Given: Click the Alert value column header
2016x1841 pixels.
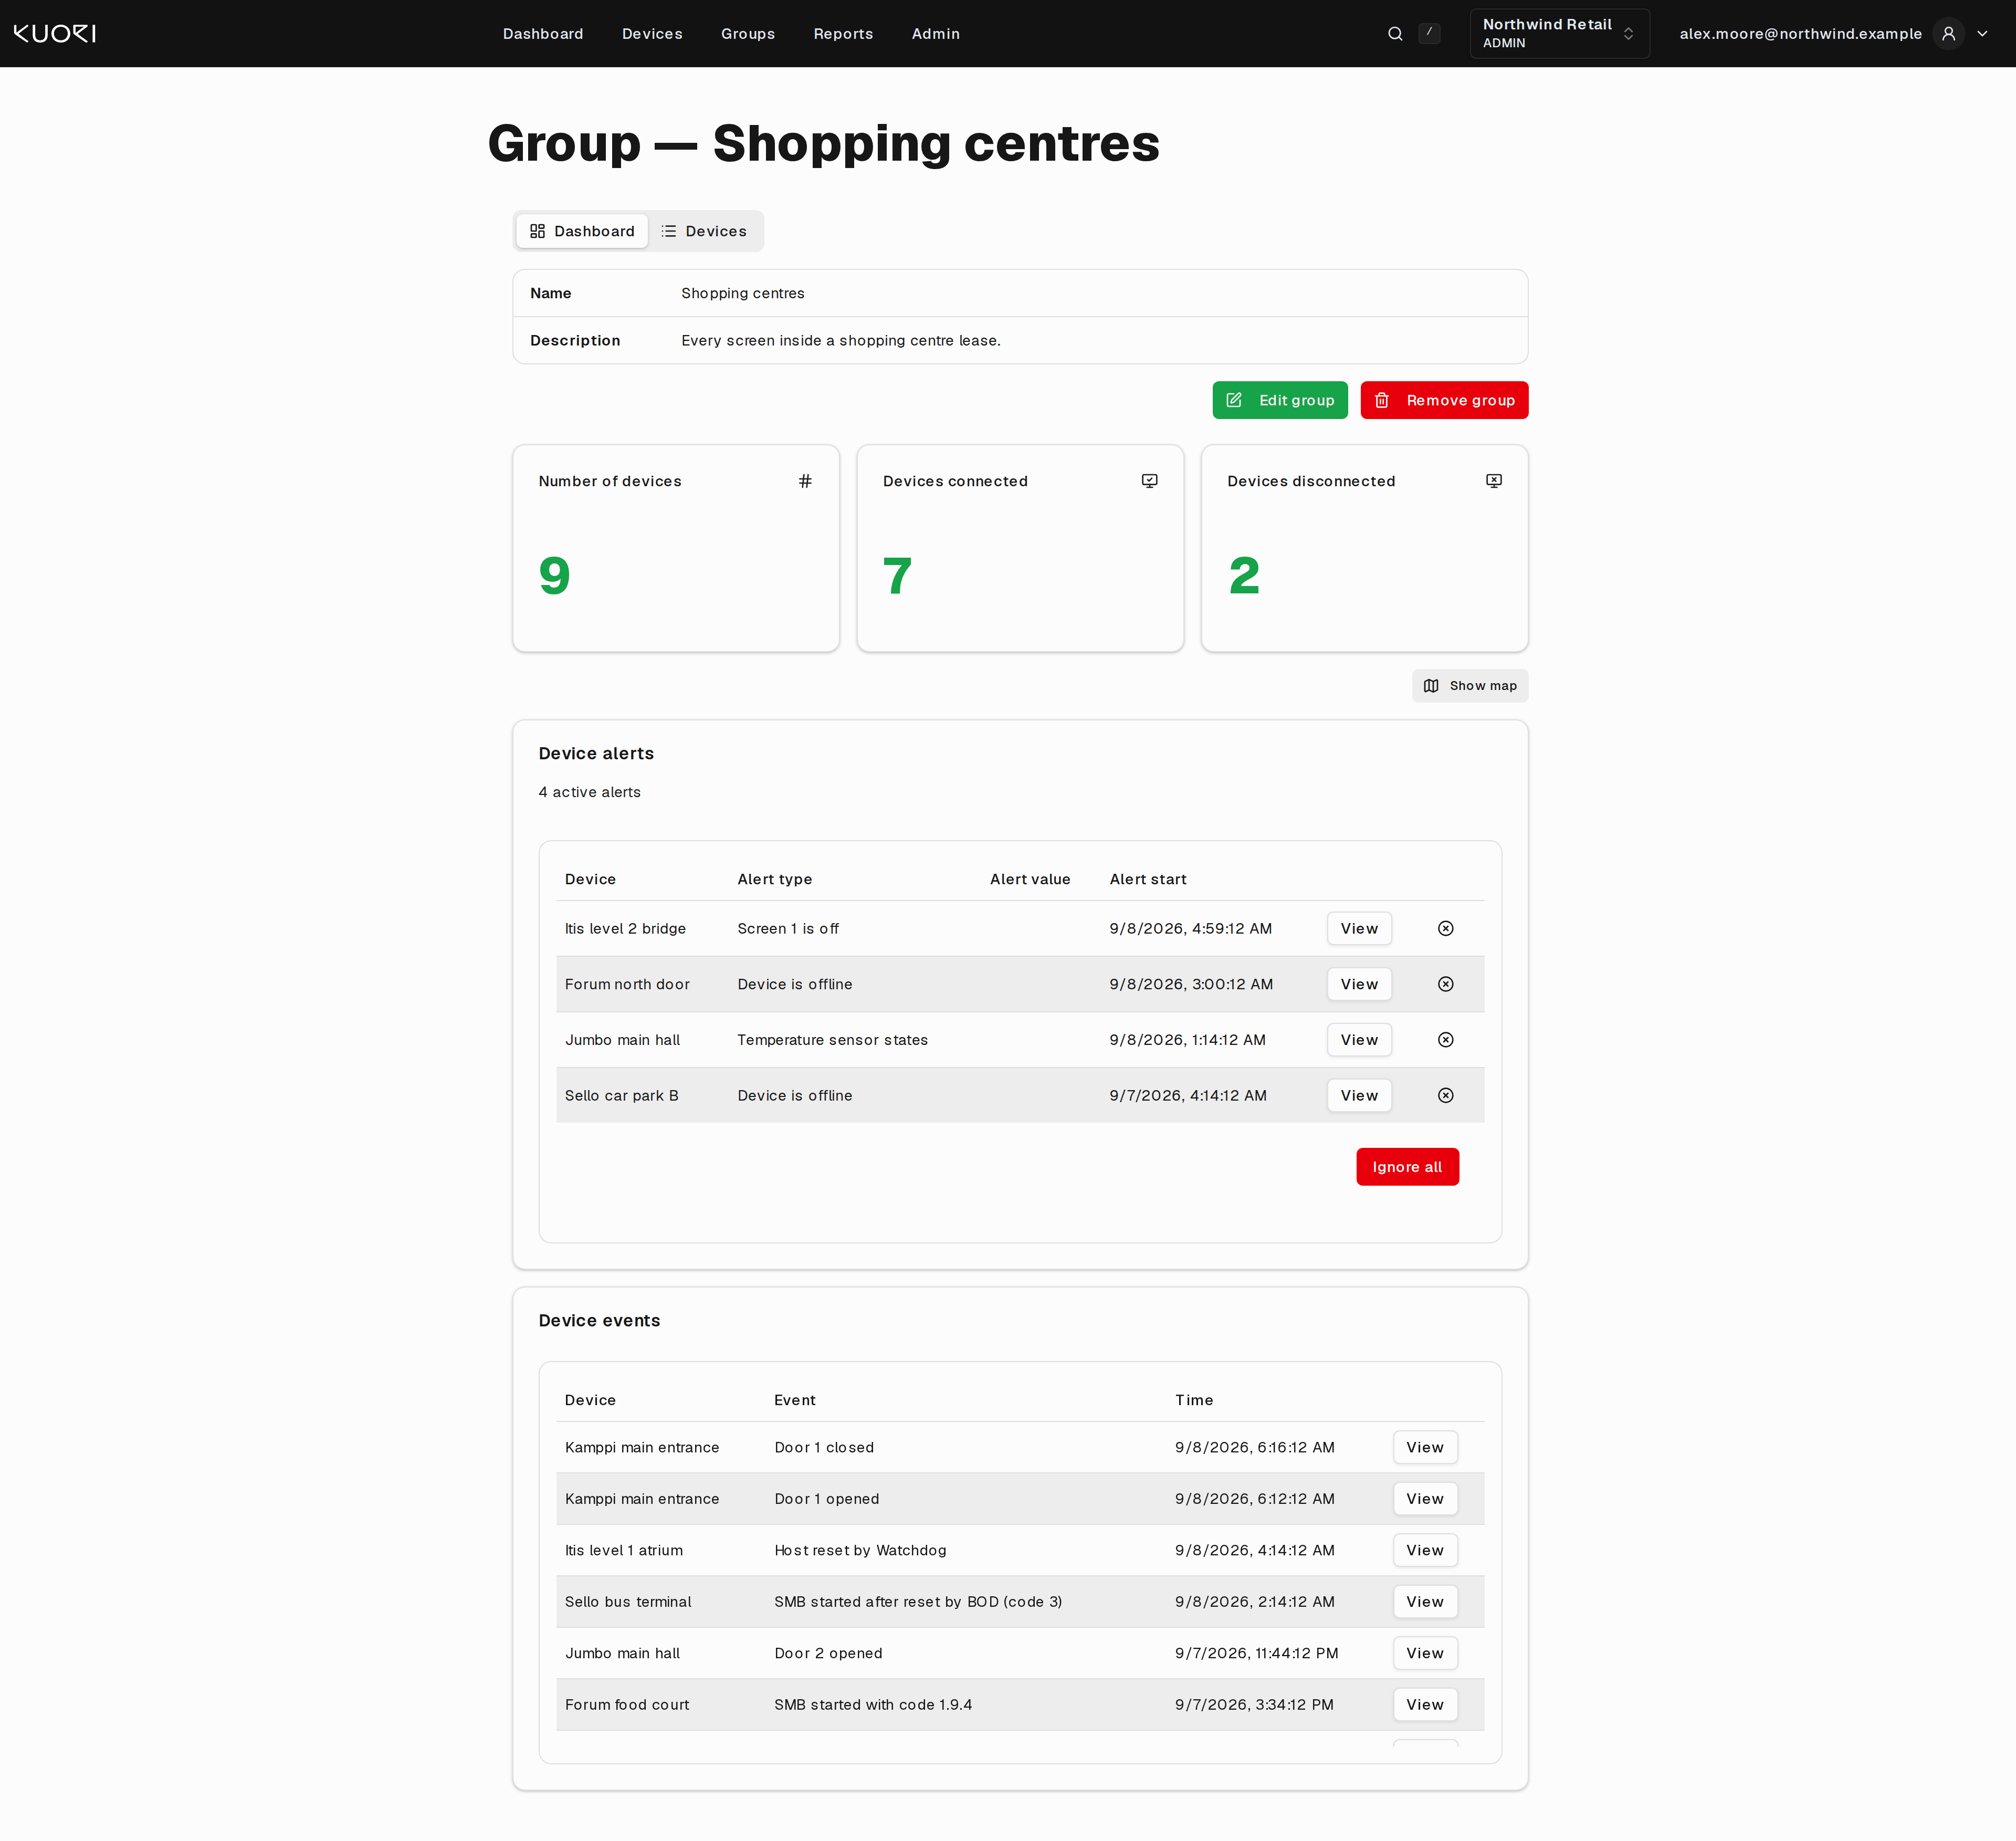Looking at the screenshot, I should click(x=1030, y=880).
